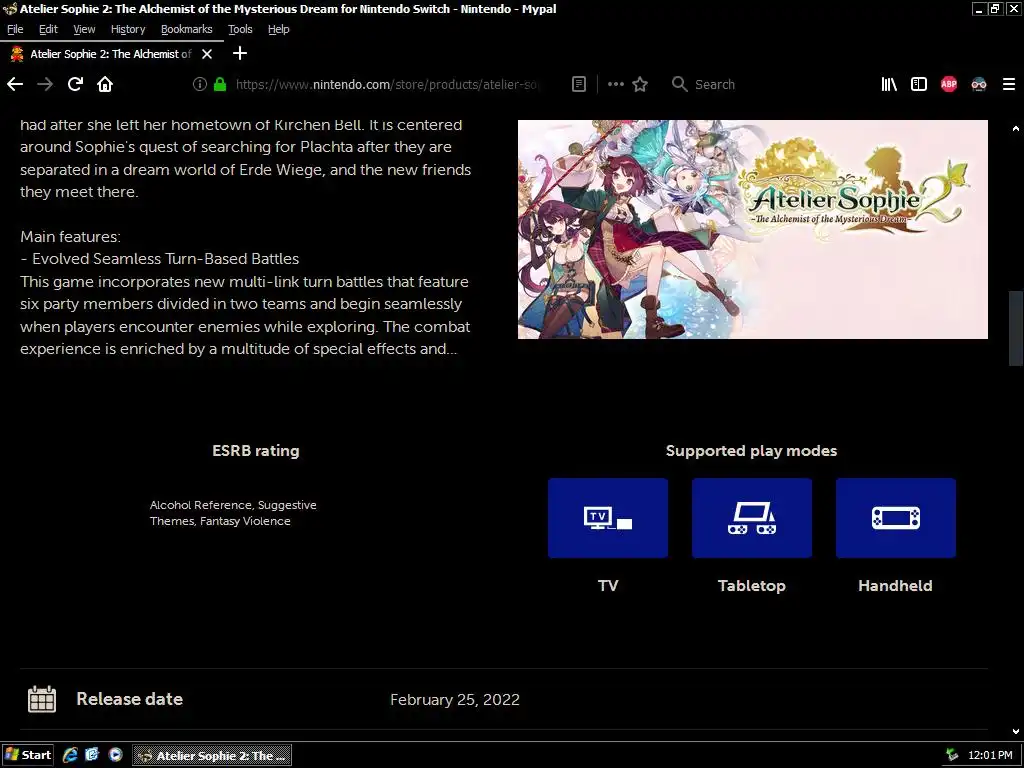
Task: Click the Main features: line
Action: point(71,236)
